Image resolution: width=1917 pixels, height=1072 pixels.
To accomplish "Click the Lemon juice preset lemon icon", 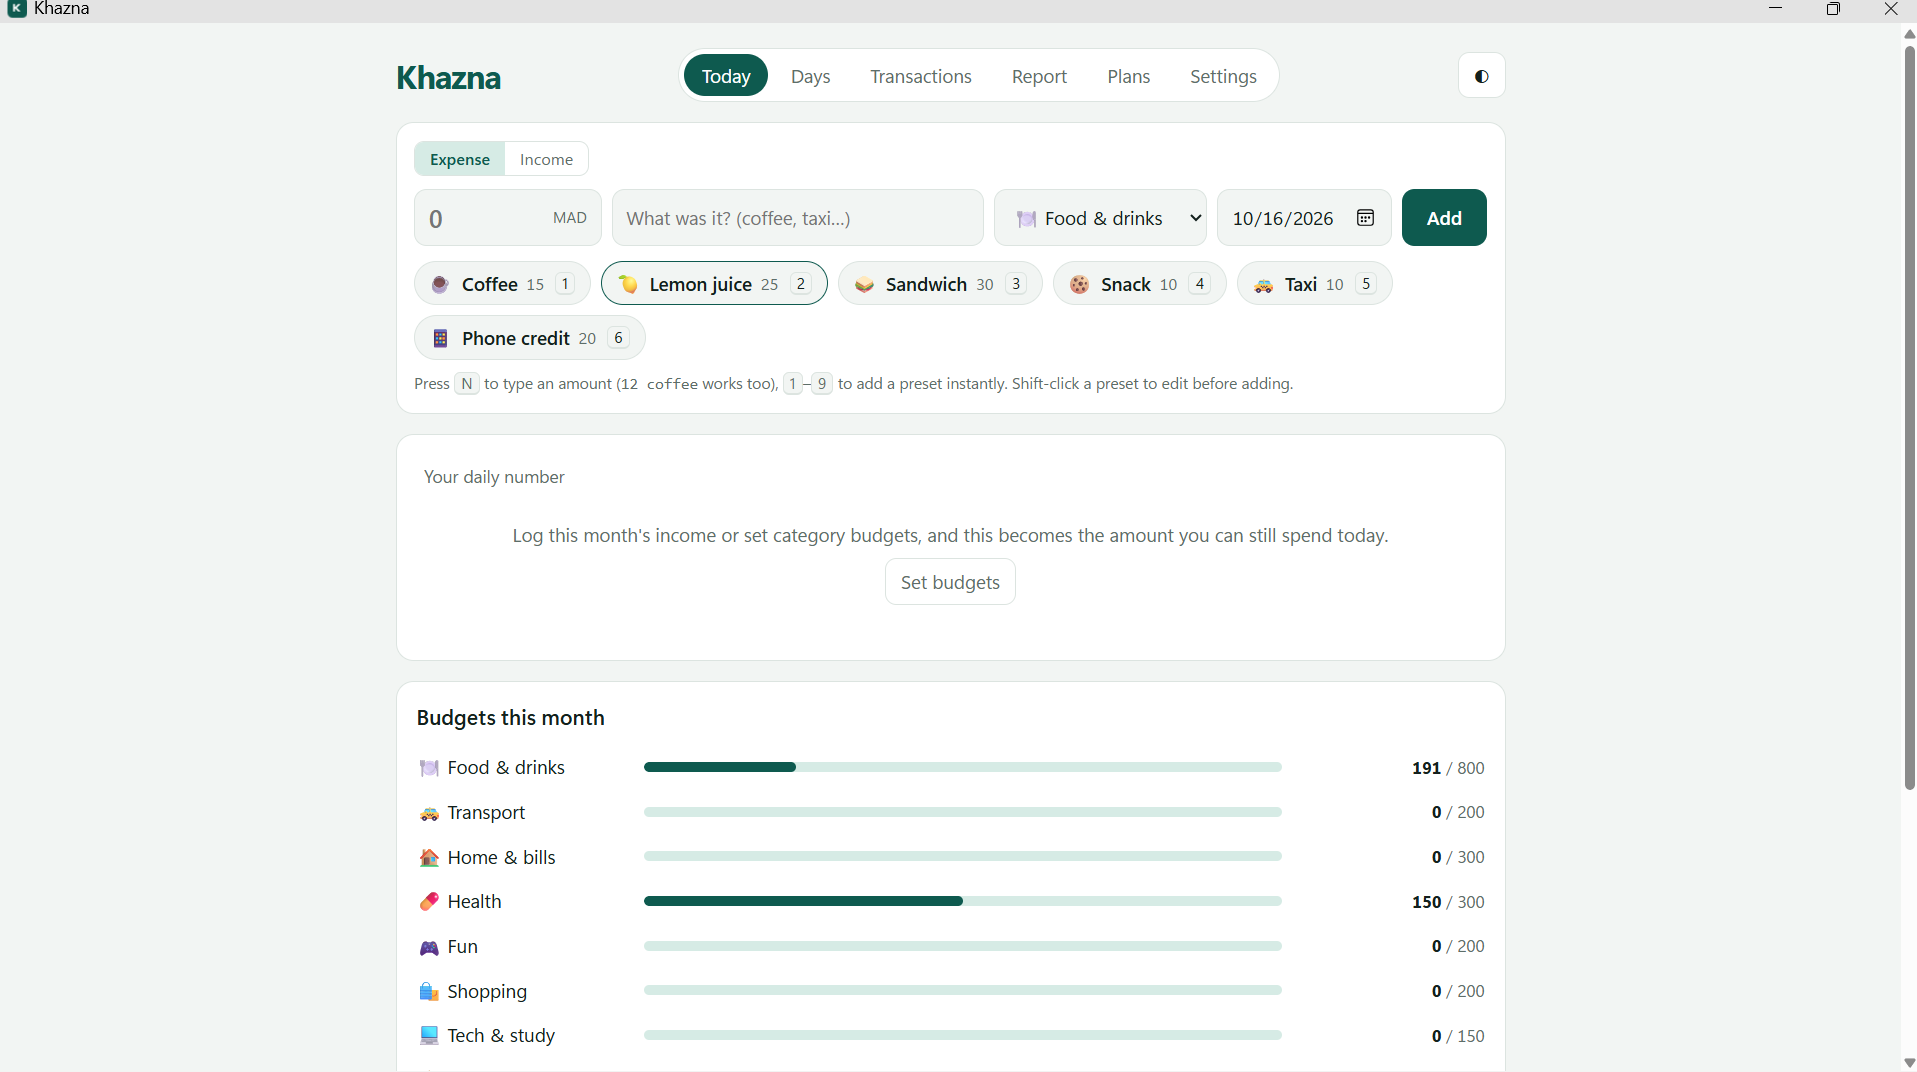I will pos(628,285).
